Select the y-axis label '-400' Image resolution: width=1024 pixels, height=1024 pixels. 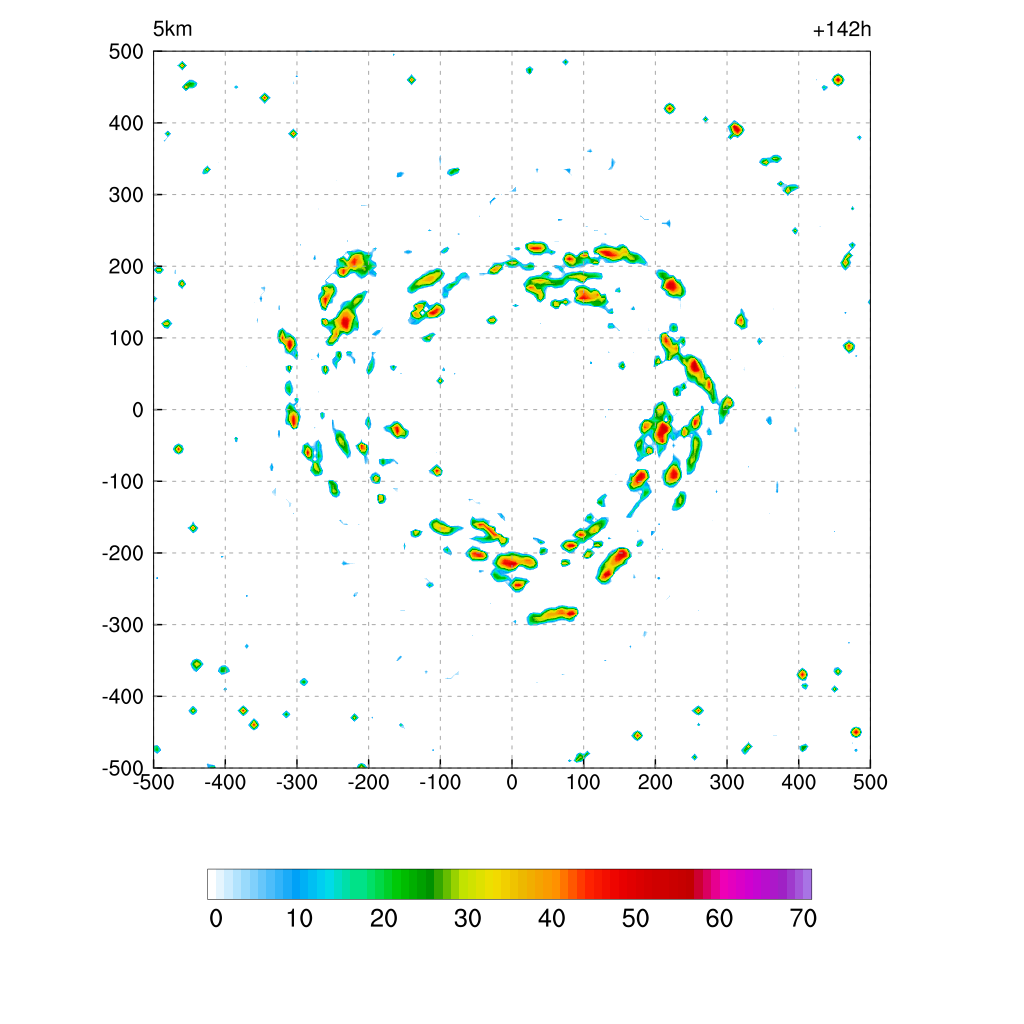coord(123,697)
